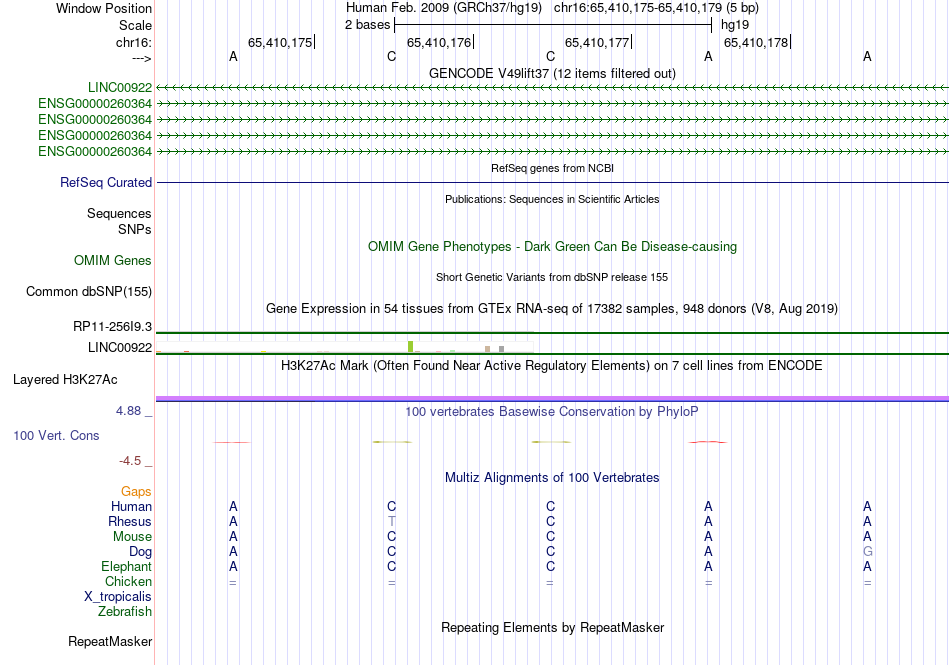The image size is (950, 665).
Task: Select the Dog alignment row label
Action: [141, 552]
